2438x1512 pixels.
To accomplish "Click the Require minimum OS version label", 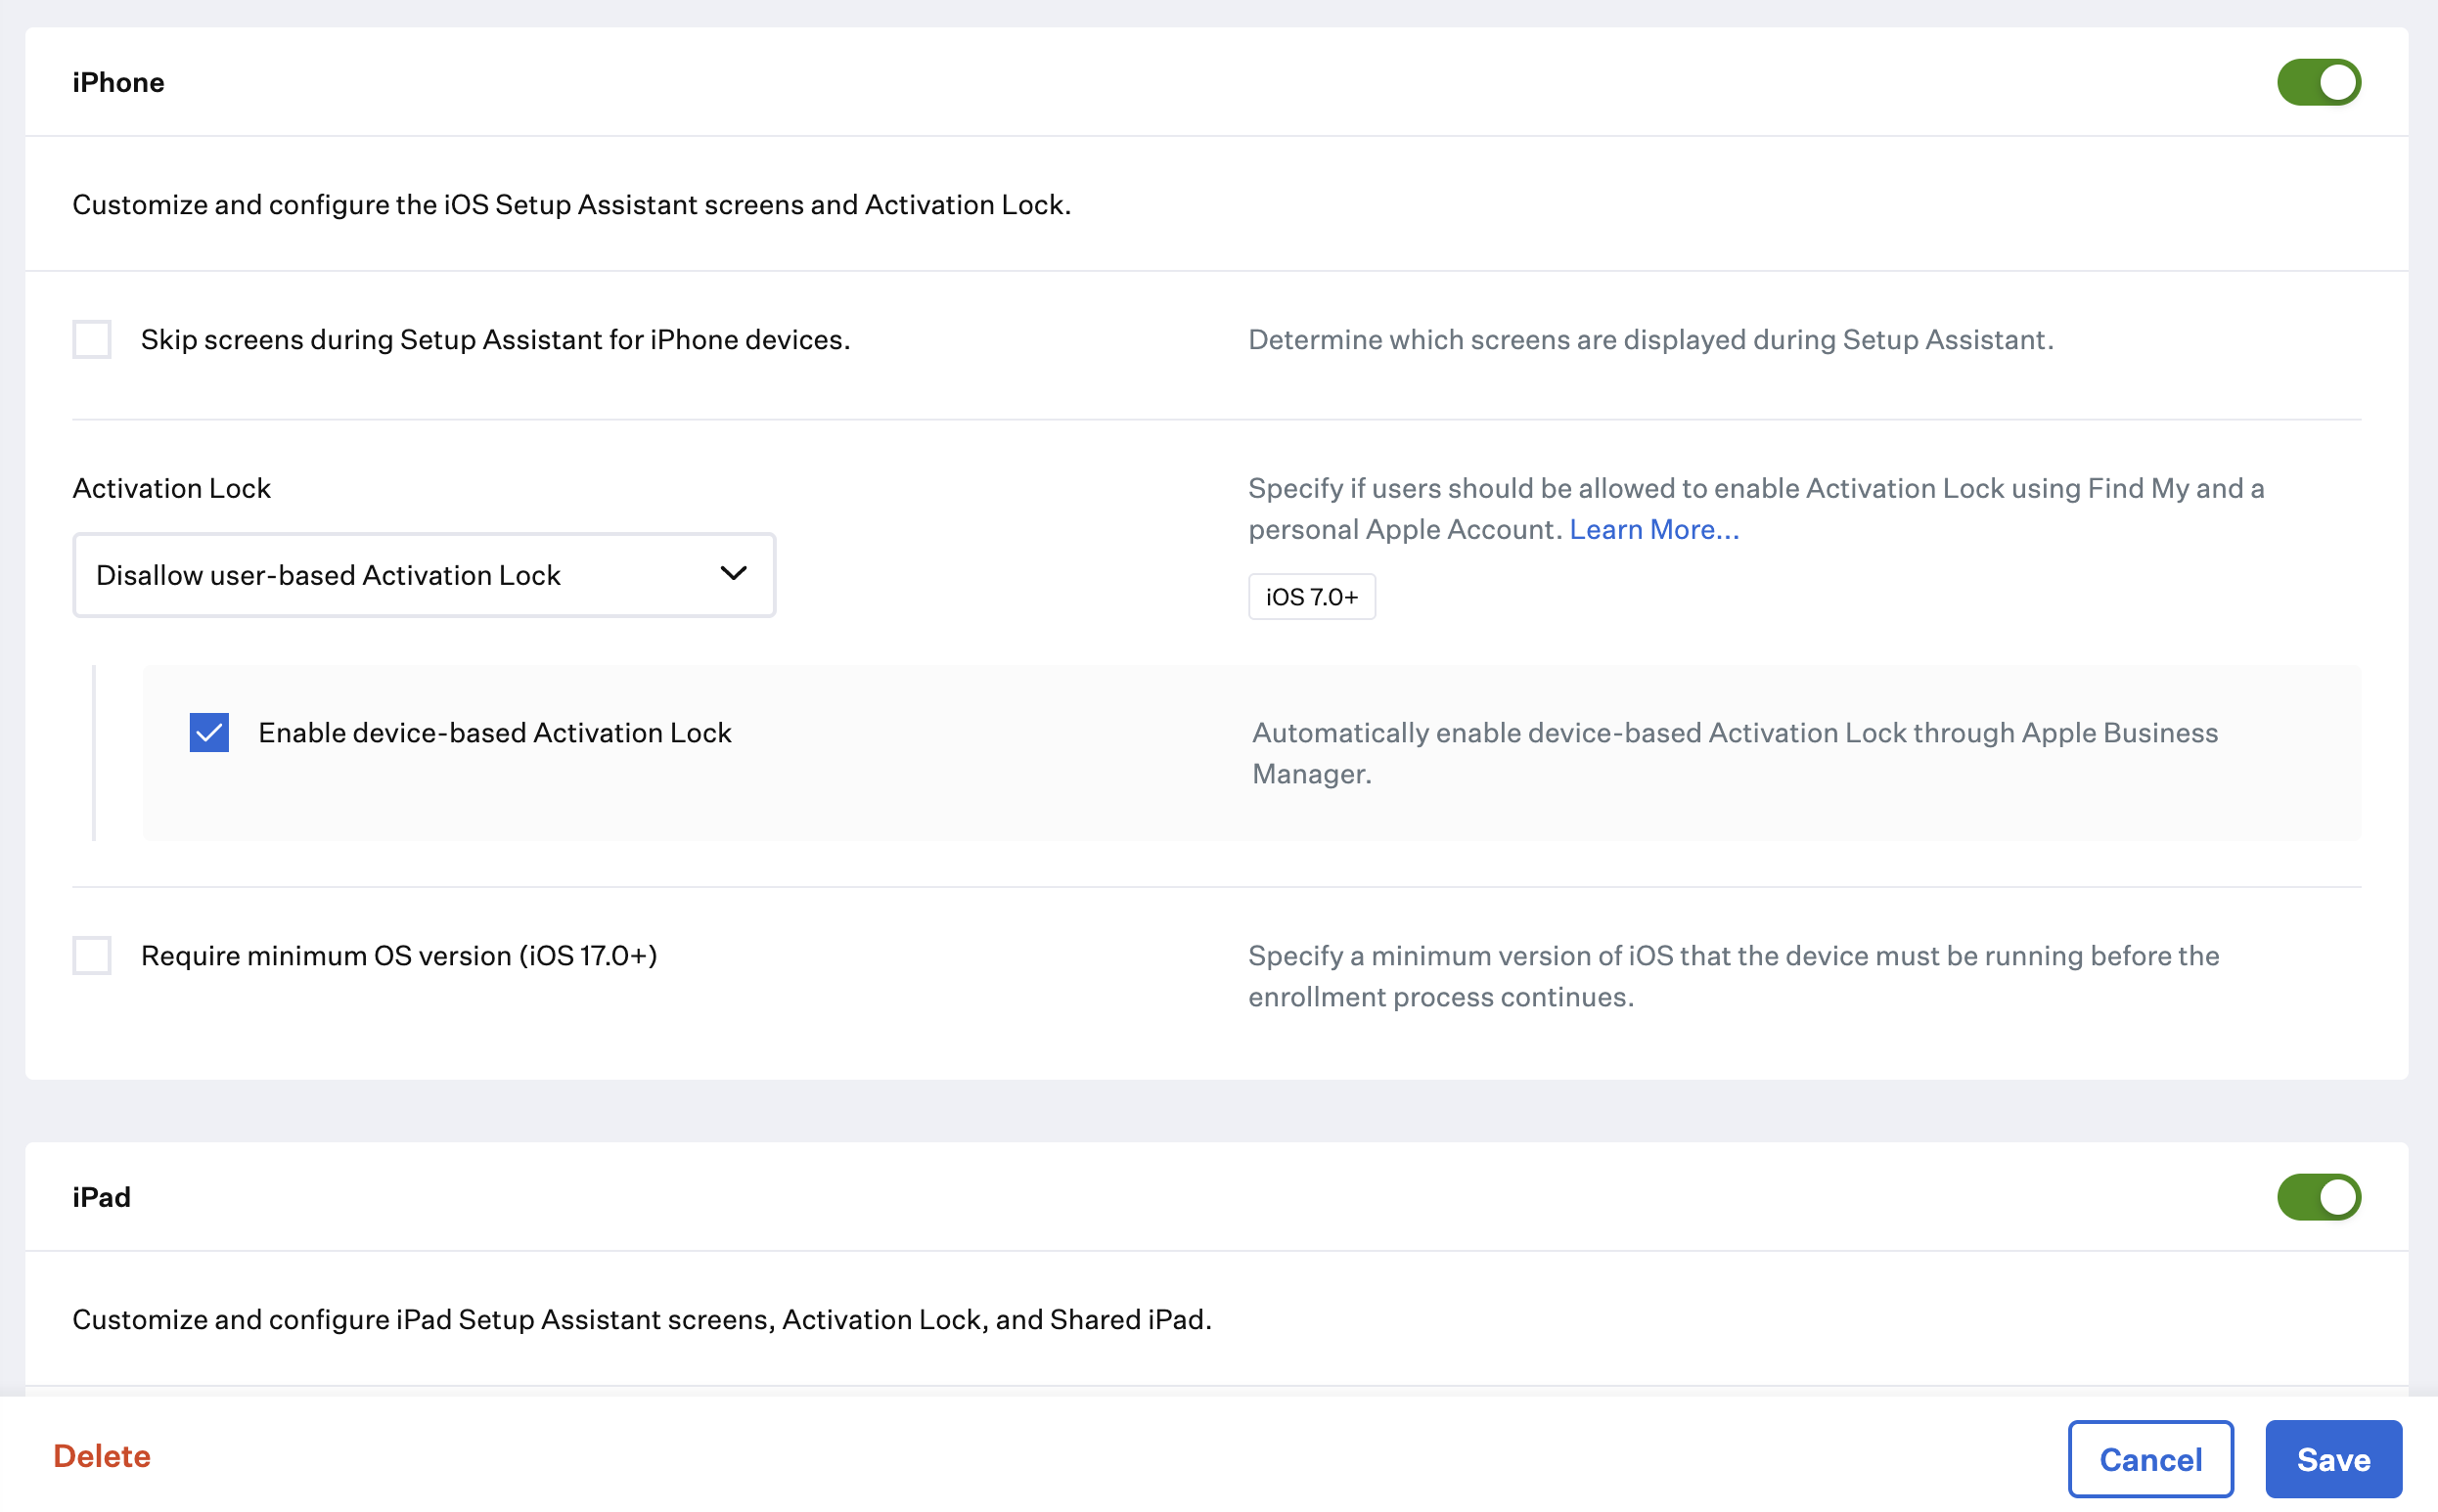I will [399, 956].
